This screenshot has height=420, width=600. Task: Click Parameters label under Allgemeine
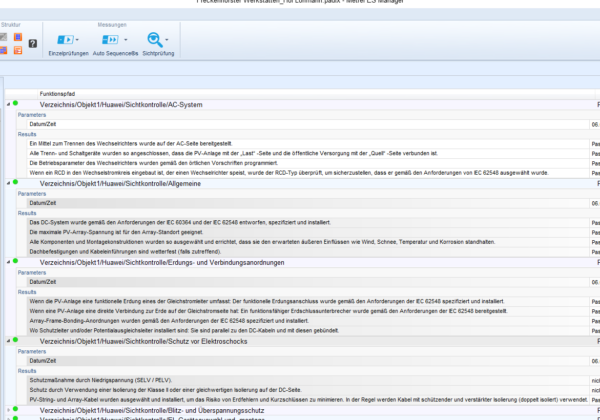point(32,194)
